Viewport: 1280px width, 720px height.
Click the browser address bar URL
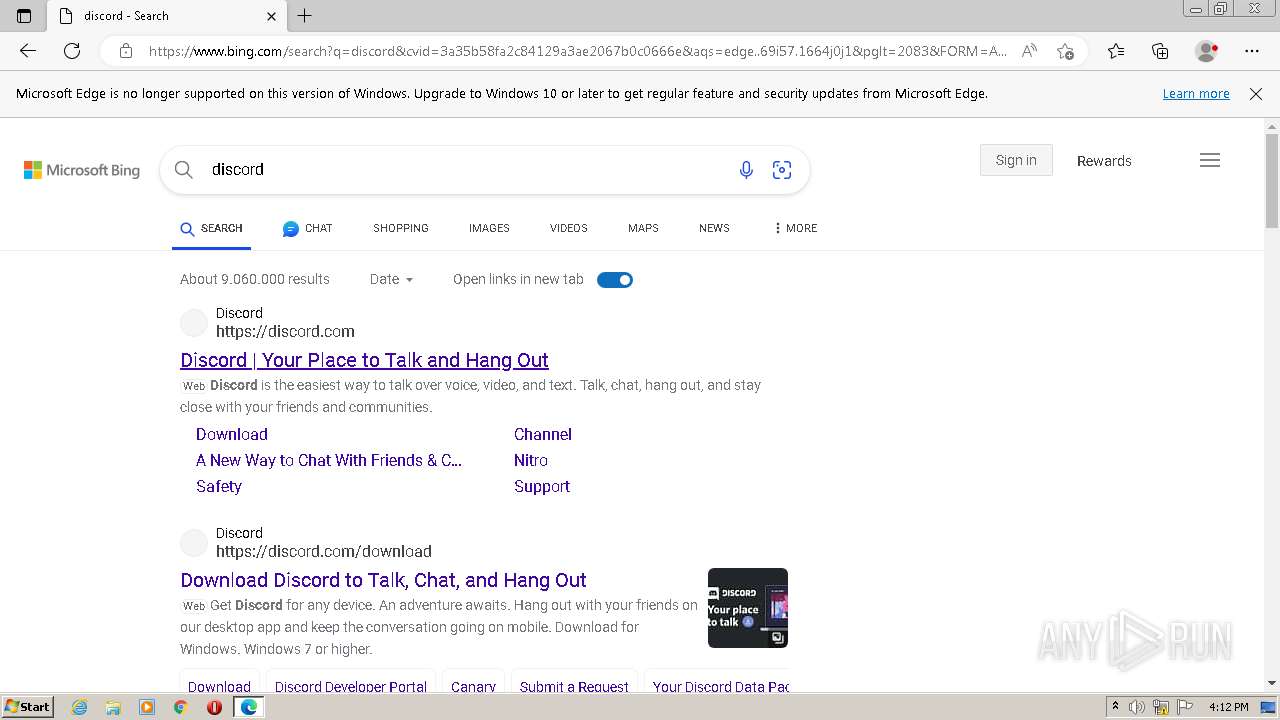point(577,51)
